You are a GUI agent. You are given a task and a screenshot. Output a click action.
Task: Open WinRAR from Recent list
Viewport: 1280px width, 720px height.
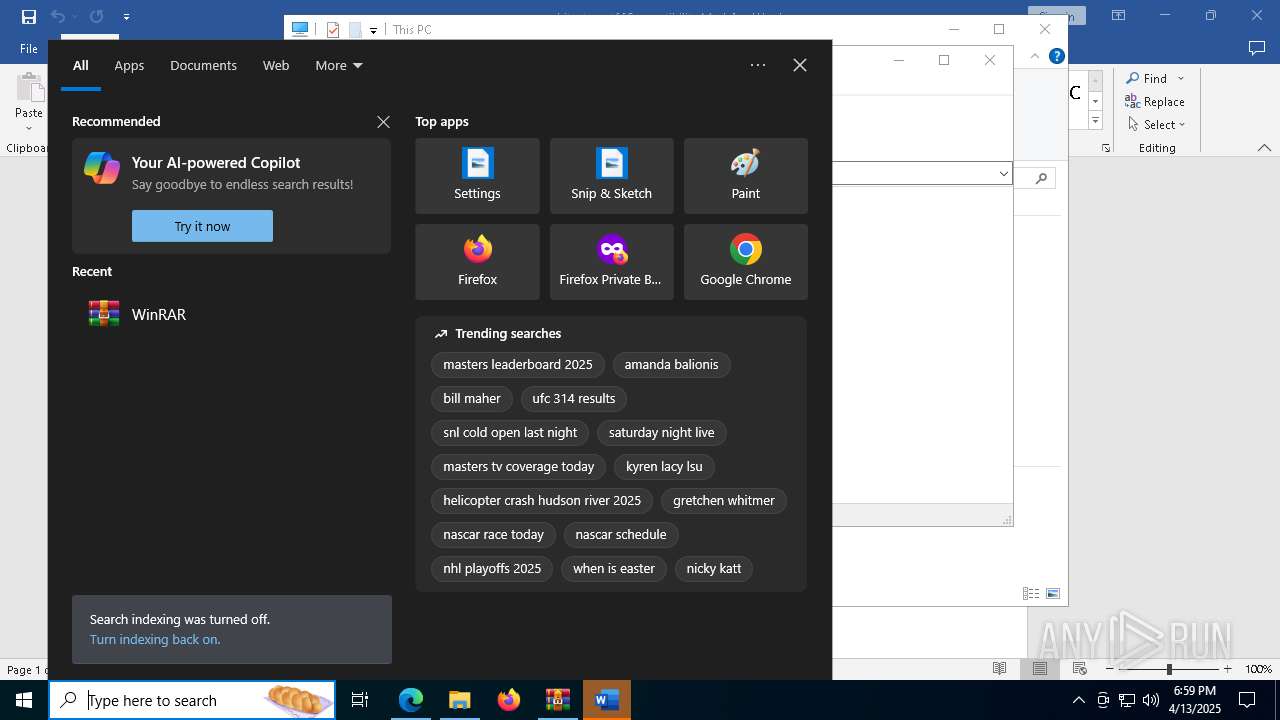(231, 314)
